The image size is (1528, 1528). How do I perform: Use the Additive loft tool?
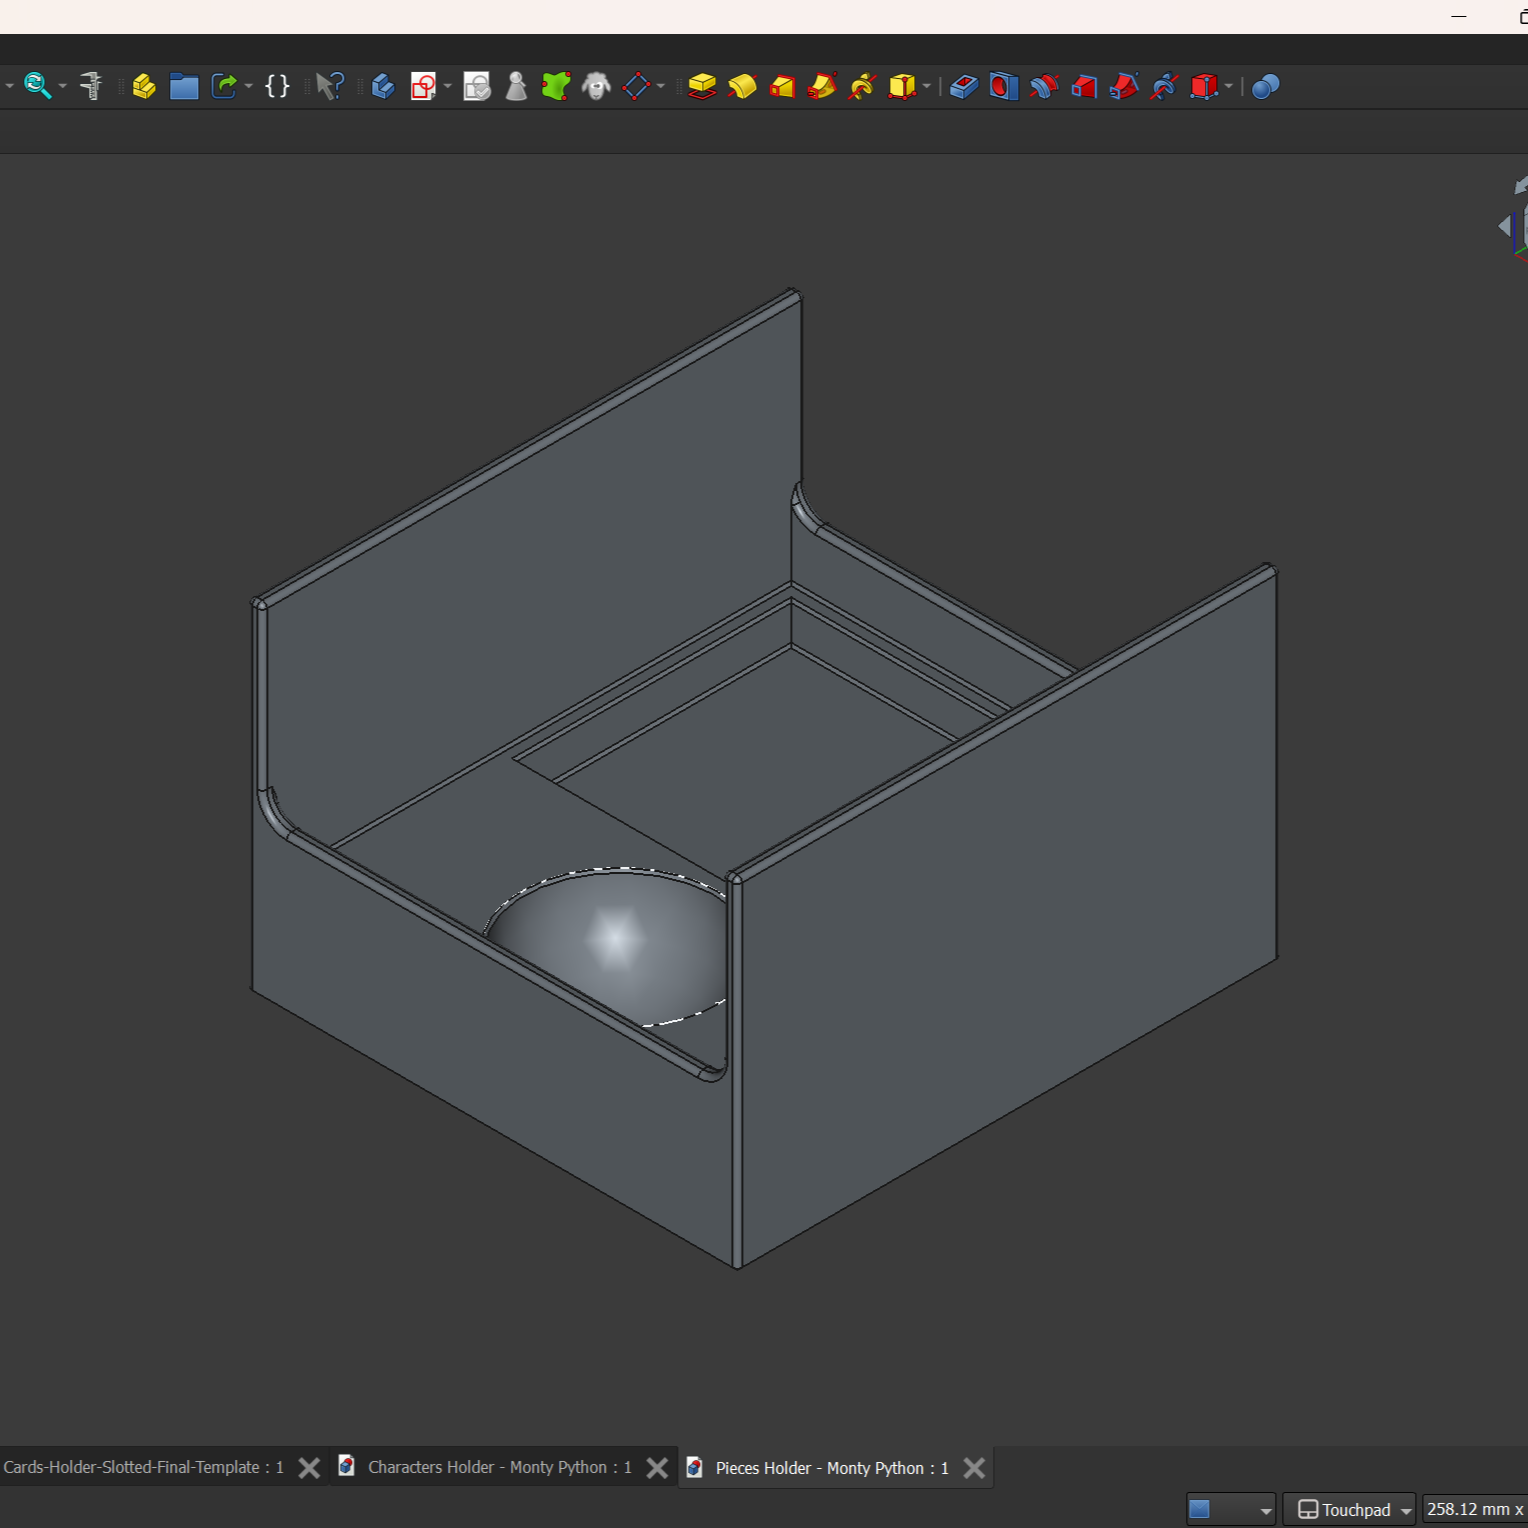coord(782,87)
